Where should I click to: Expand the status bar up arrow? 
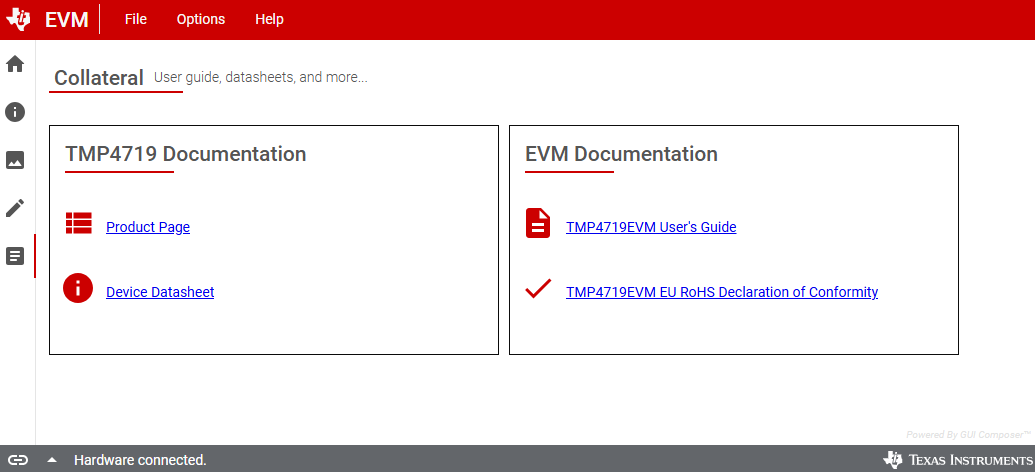tap(51, 460)
